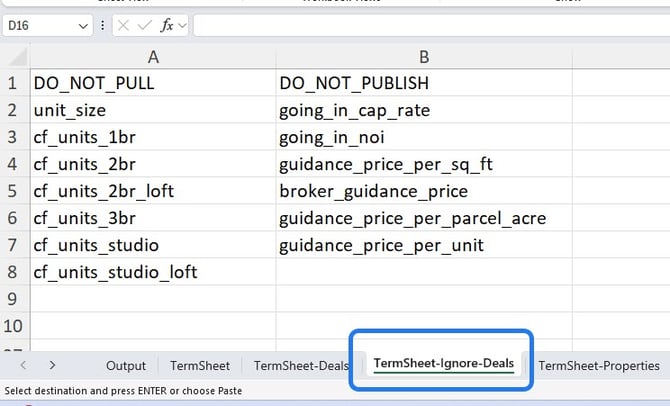The image size is (670, 406).
Task: Click the Name Box showing D16
Action: pos(47,26)
